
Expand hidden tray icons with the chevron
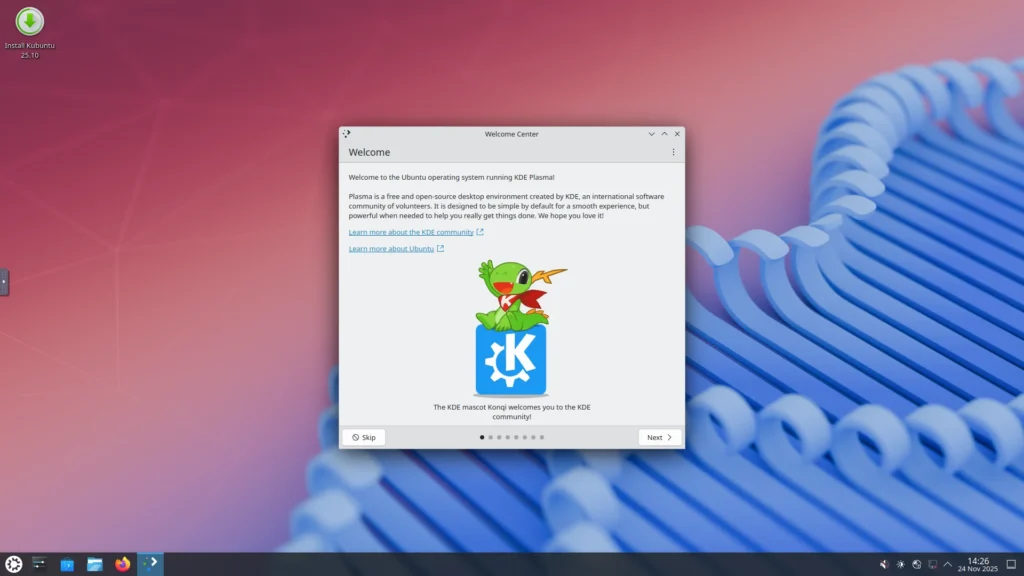947,564
